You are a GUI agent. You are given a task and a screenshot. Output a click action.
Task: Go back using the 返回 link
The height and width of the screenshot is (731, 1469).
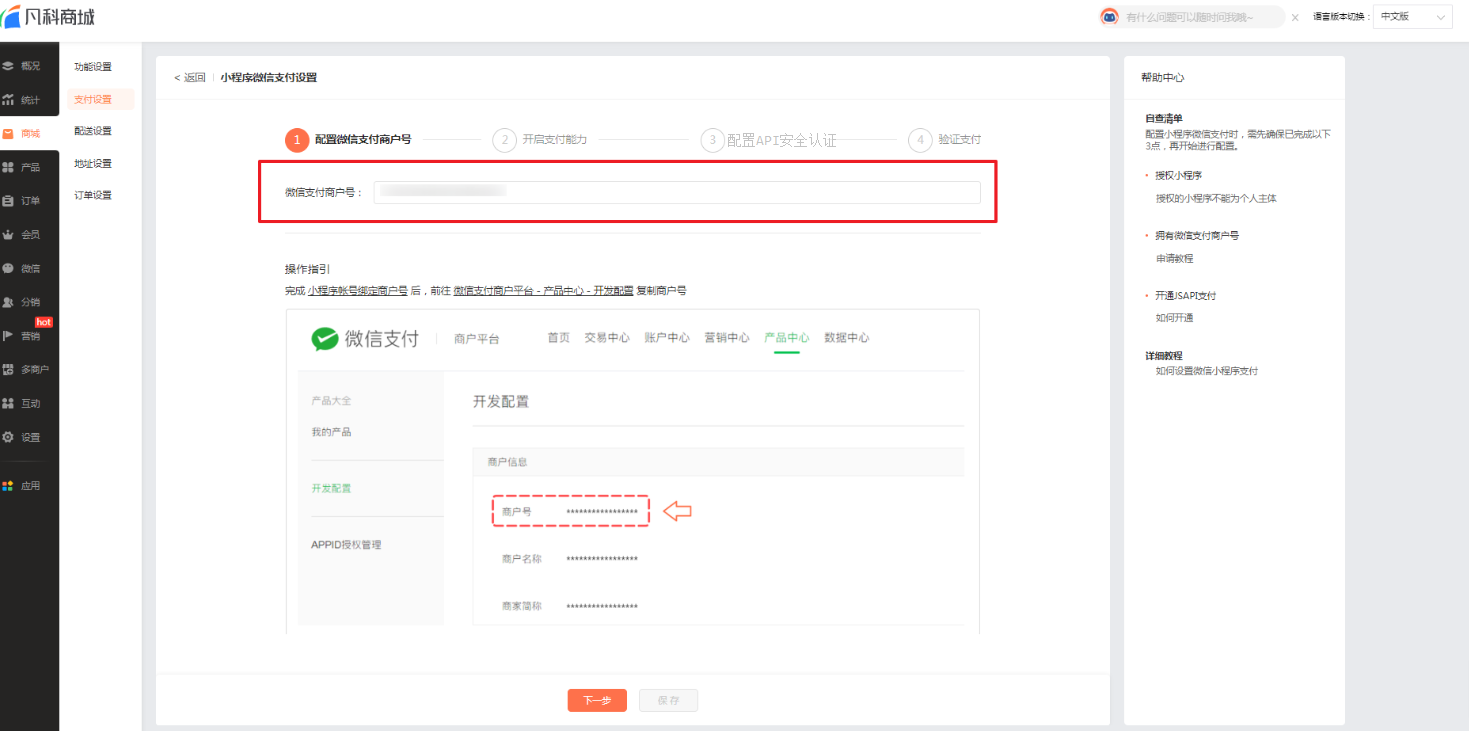click(x=190, y=77)
